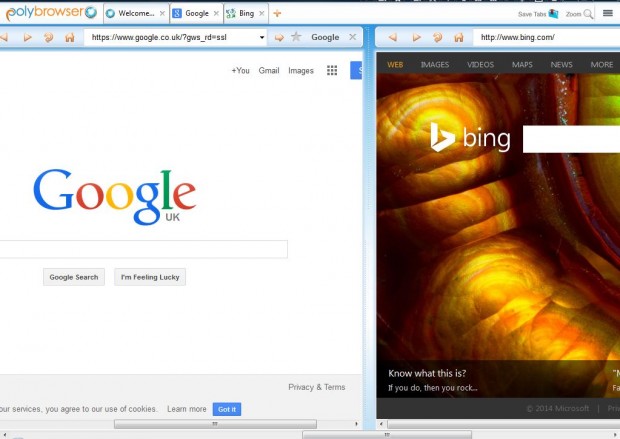Go home in Google pane
The width and height of the screenshot is (620, 439).
70,37
